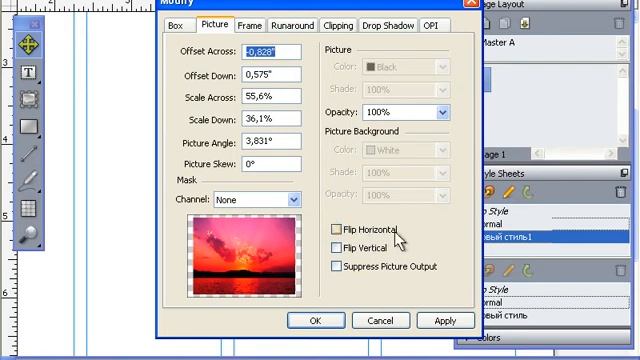This screenshot has width=640, height=360.
Task: Open the Runaround tab
Action: pyautogui.click(x=293, y=25)
